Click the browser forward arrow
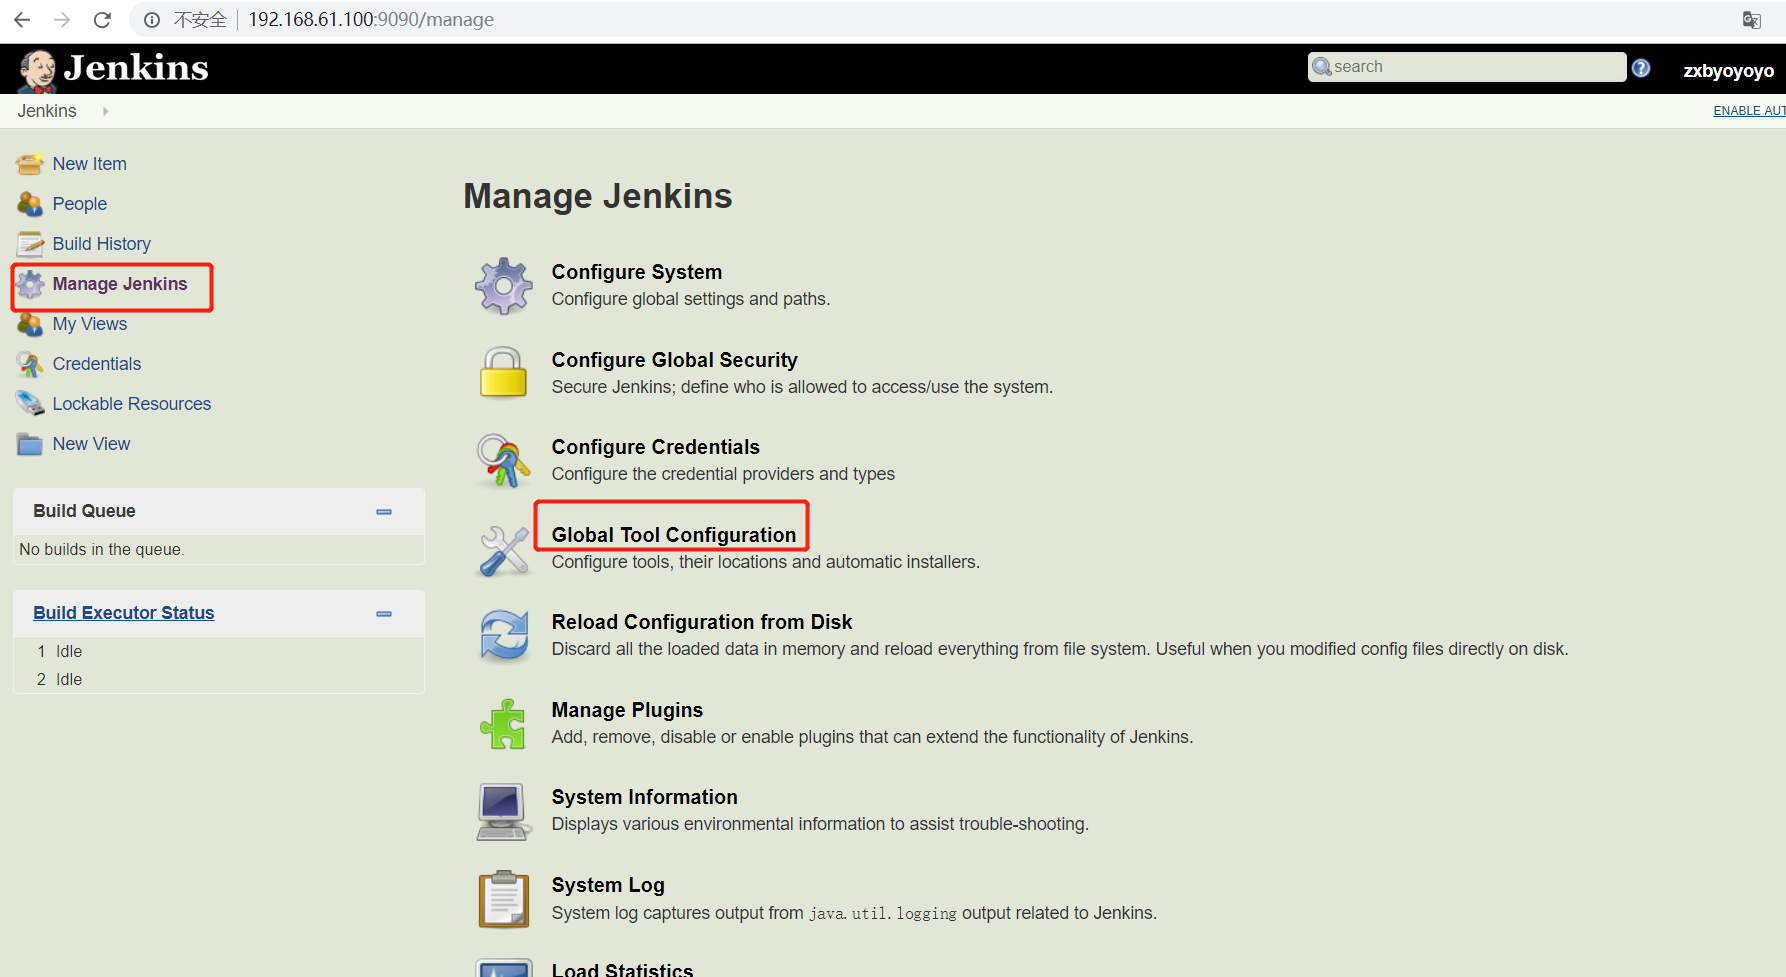This screenshot has width=1786, height=977. tap(62, 20)
